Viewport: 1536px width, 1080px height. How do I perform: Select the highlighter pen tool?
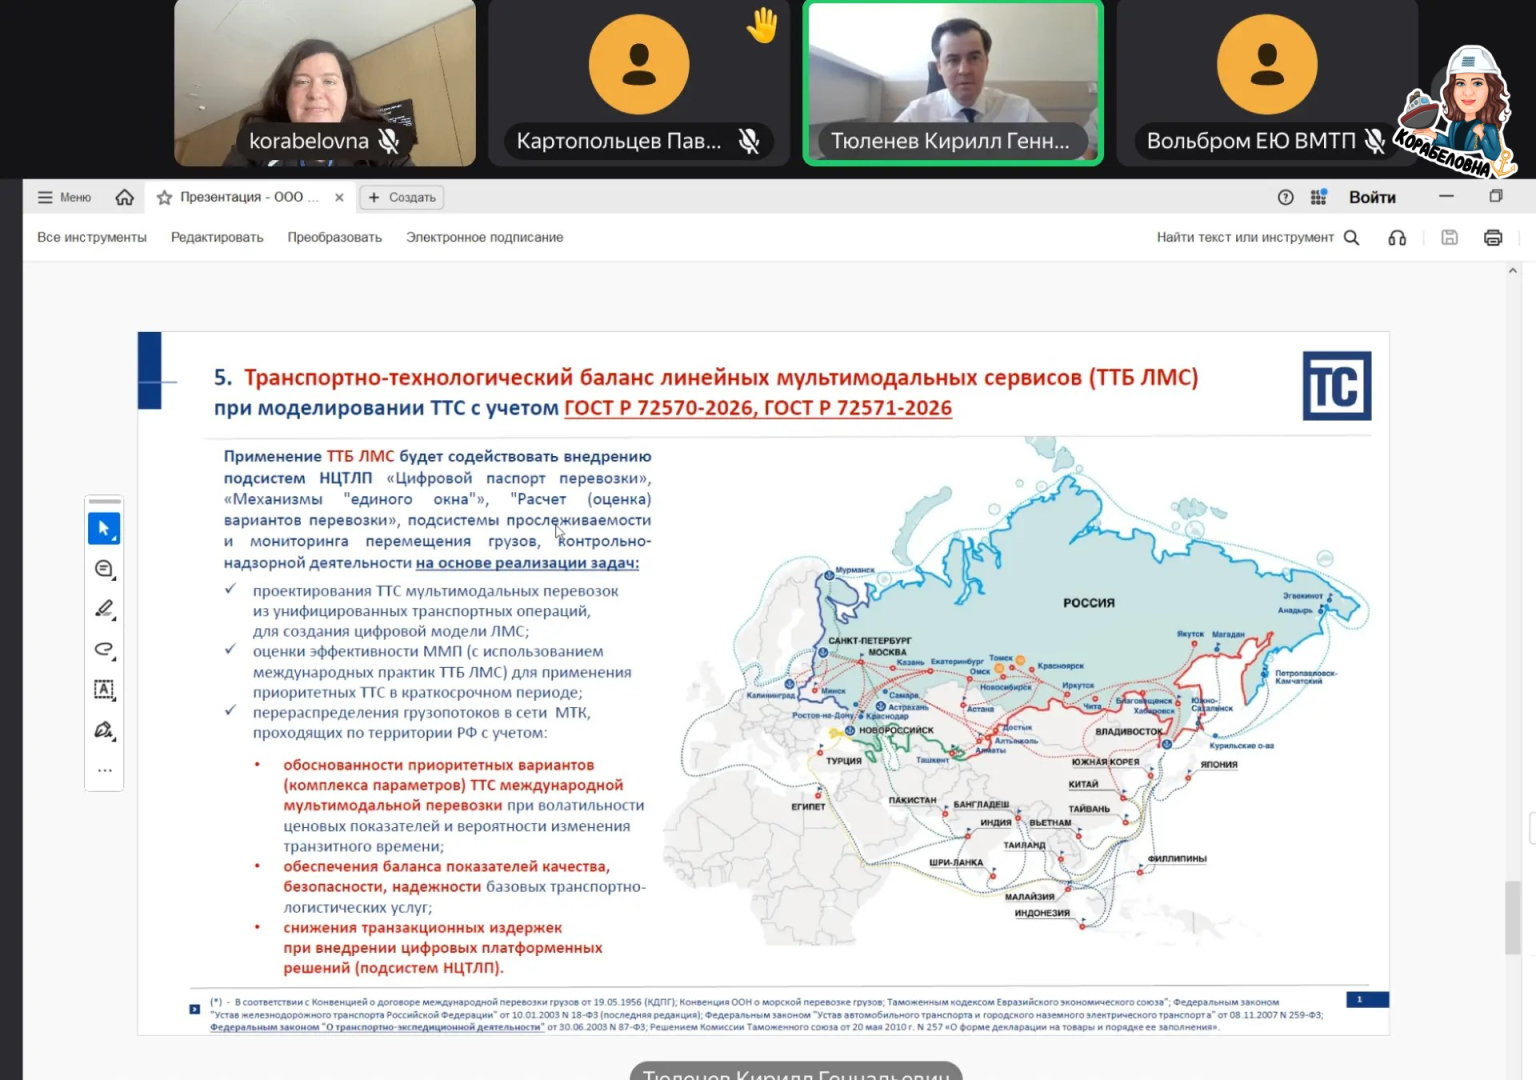104,609
